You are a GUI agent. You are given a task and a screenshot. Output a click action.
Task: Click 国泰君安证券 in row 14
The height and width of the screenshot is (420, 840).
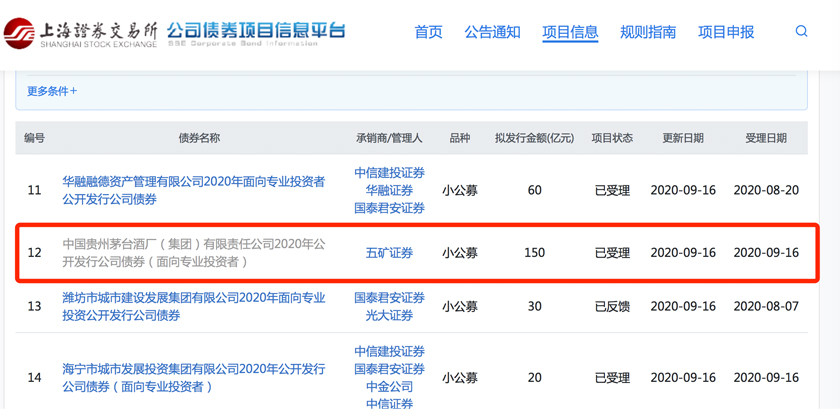389,369
